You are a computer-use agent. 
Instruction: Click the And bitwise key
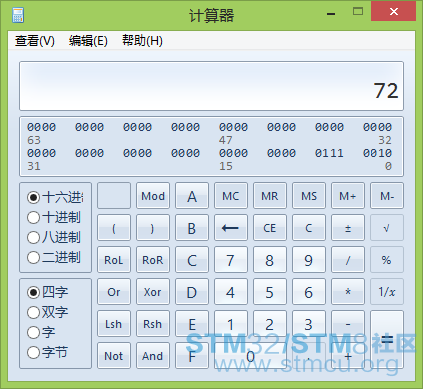(153, 356)
